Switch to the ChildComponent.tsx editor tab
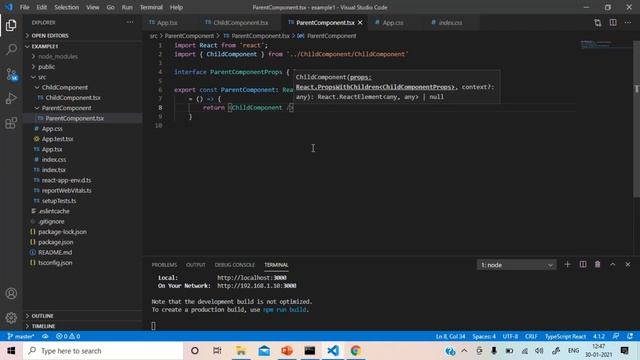Viewport: 640px width, 360px height. coord(240,23)
